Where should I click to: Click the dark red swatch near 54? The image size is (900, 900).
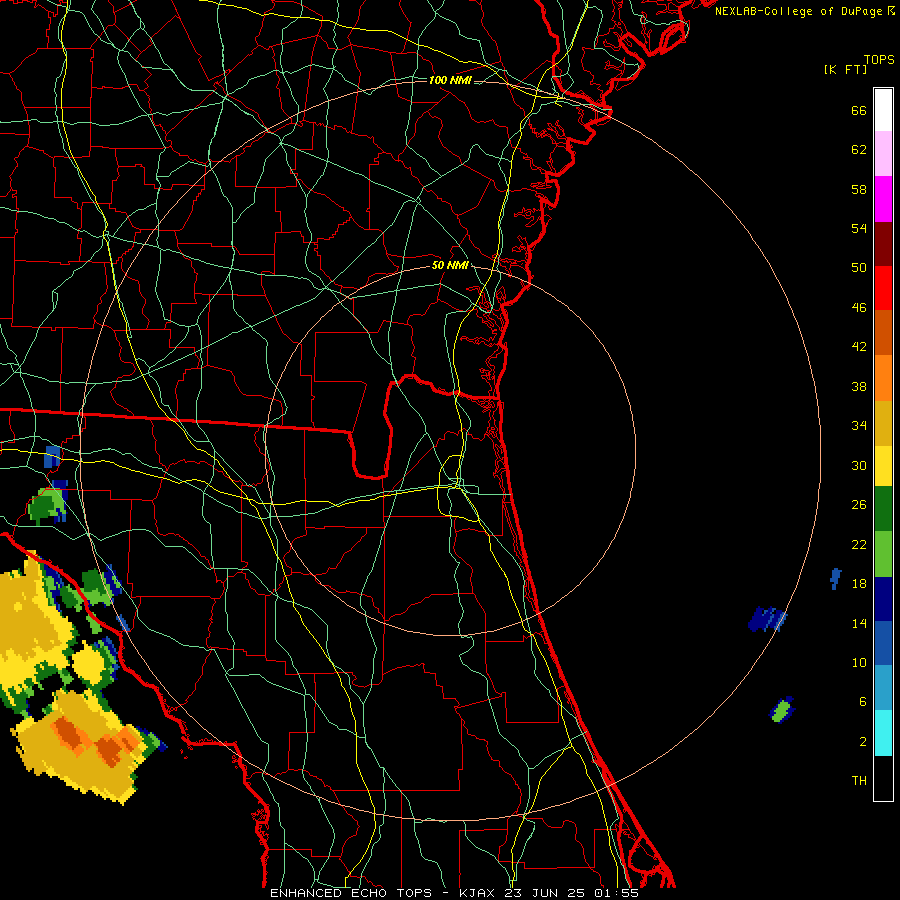point(883,244)
